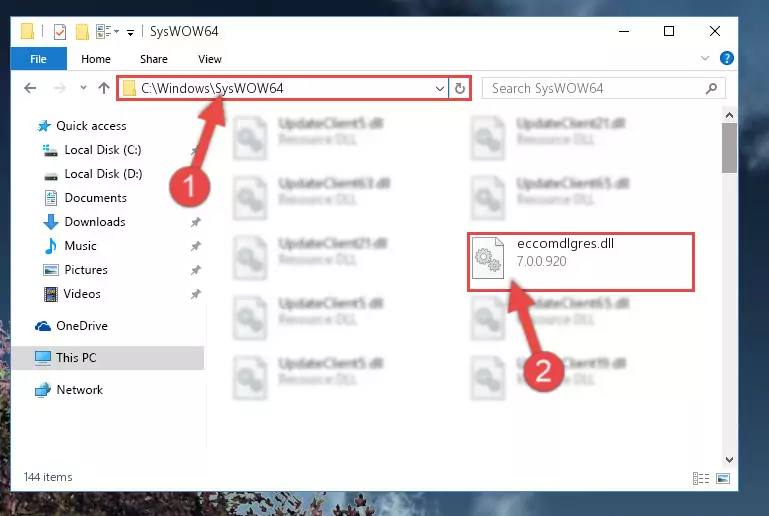This screenshot has width=769, height=516.
Task: Go back with the left arrow
Action: (x=30, y=88)
